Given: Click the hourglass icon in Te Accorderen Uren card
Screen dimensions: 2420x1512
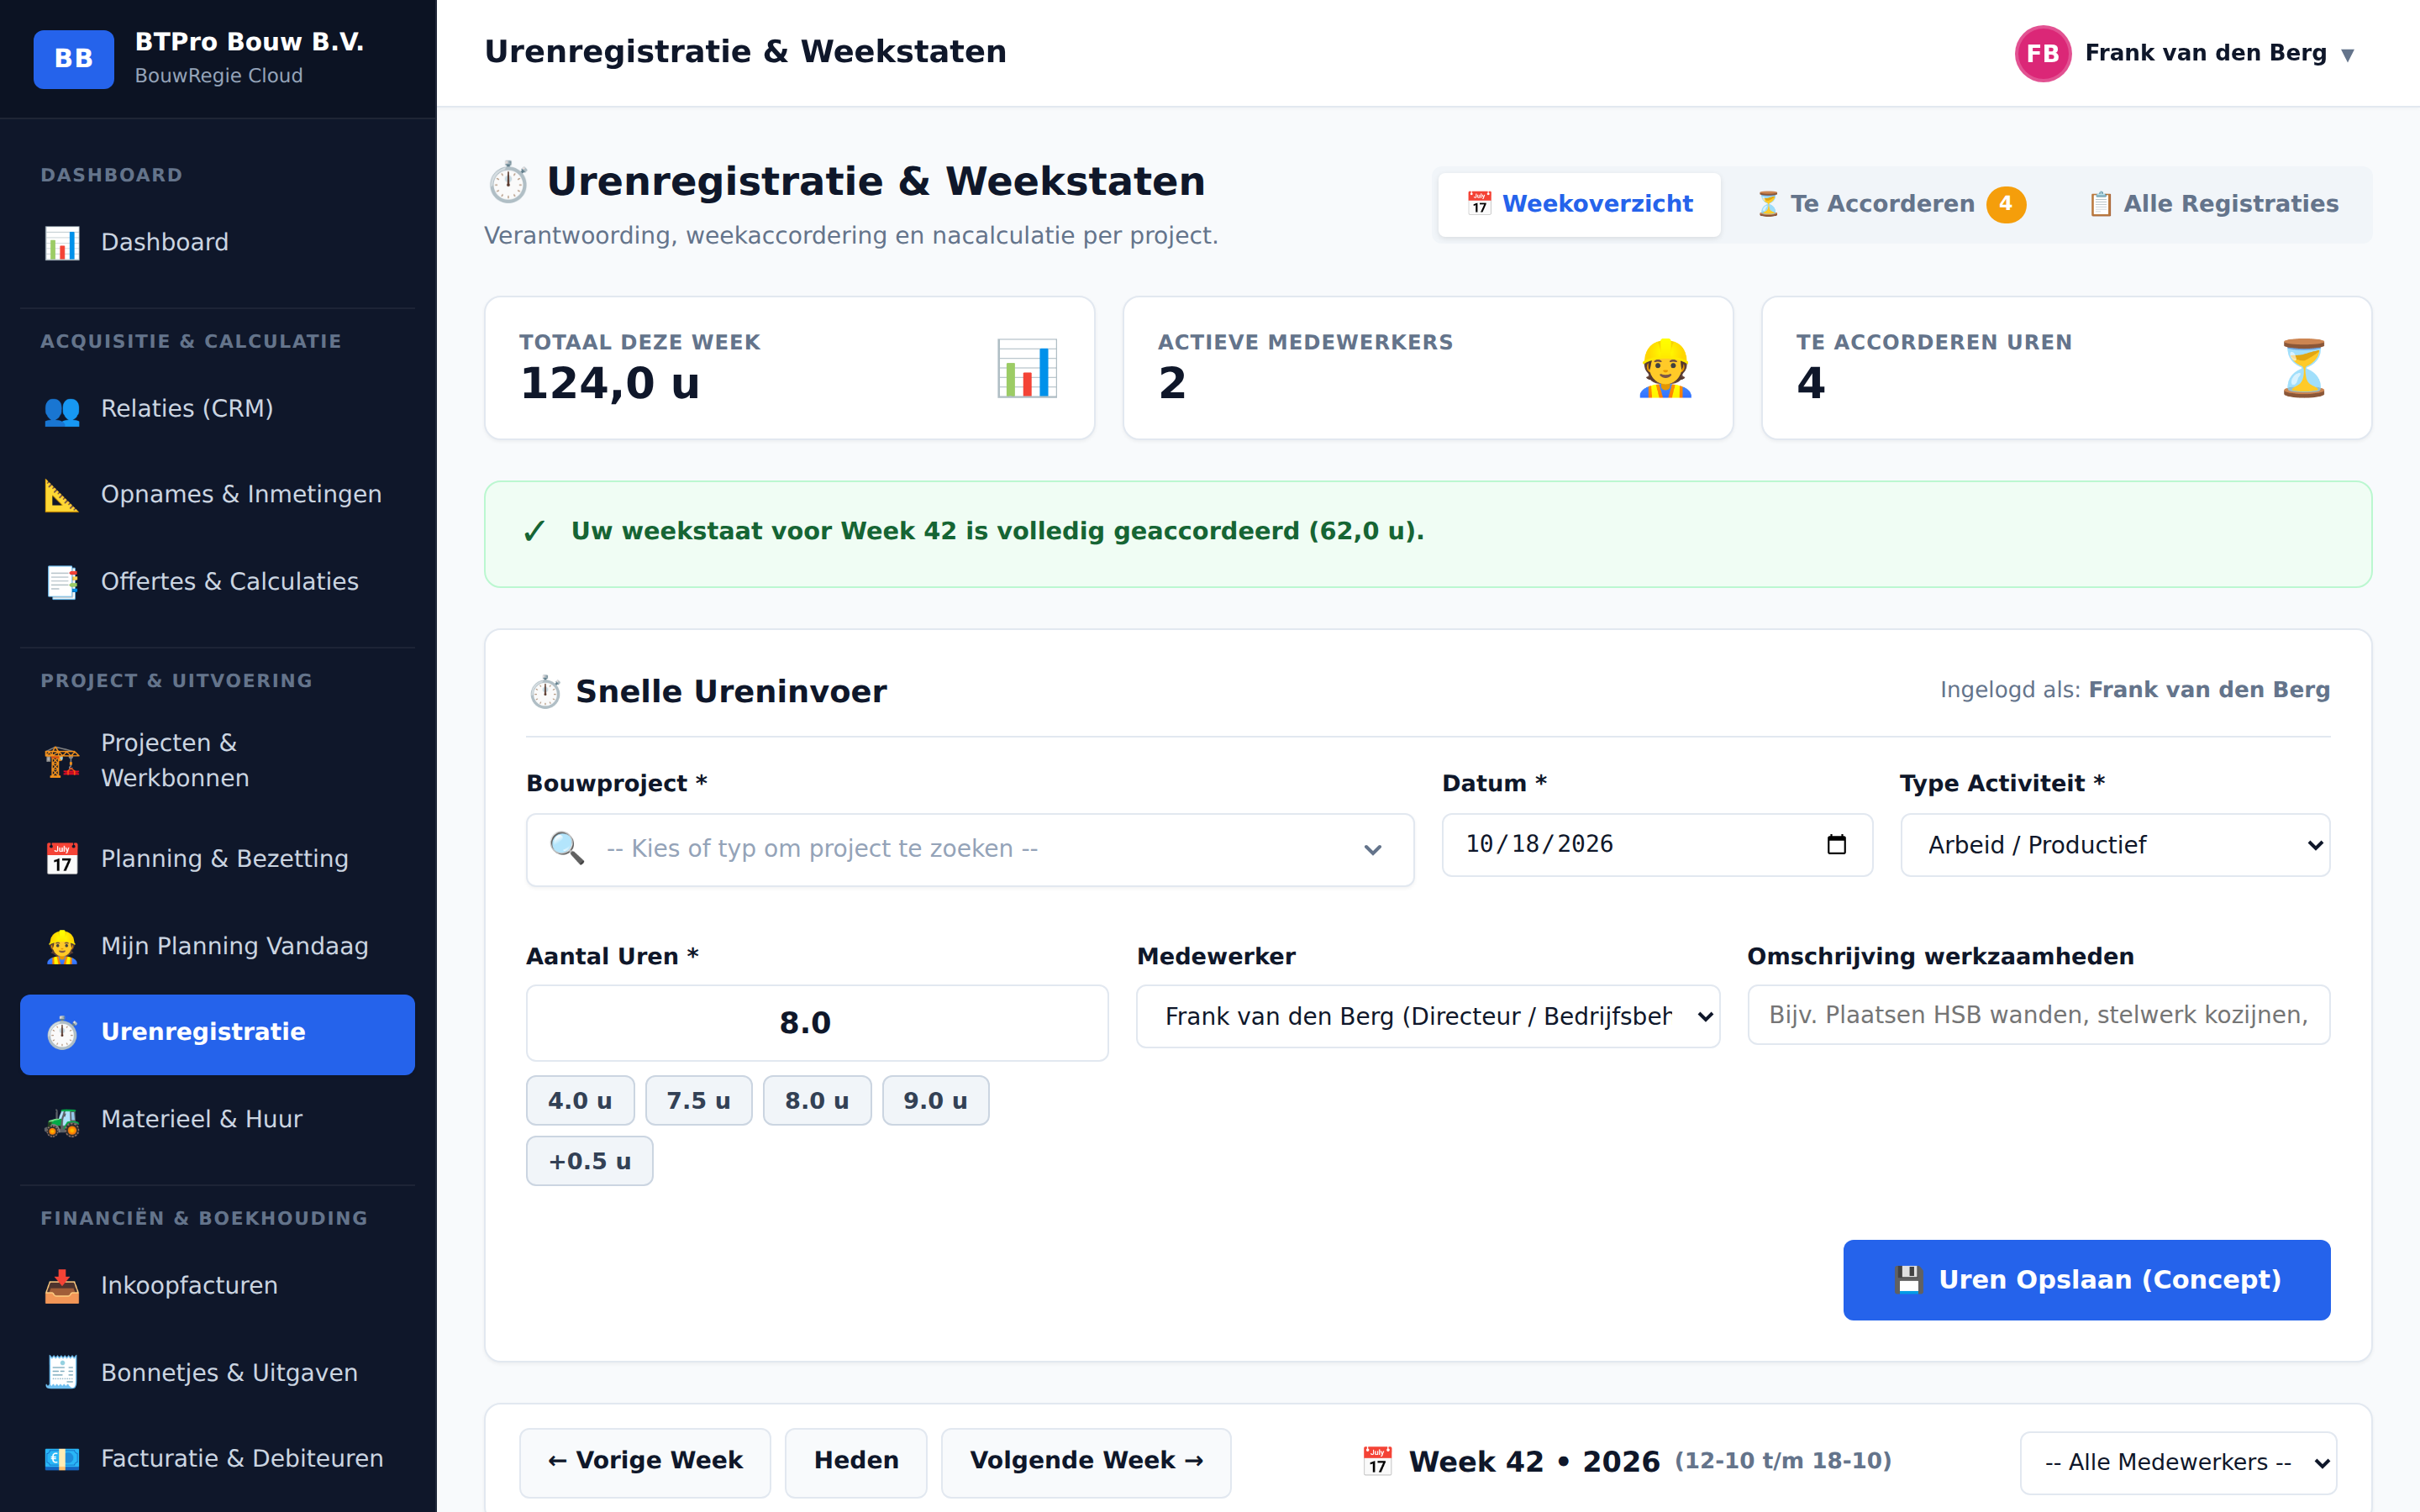Looking at the screenshot, I should (x=2304, y=368).
